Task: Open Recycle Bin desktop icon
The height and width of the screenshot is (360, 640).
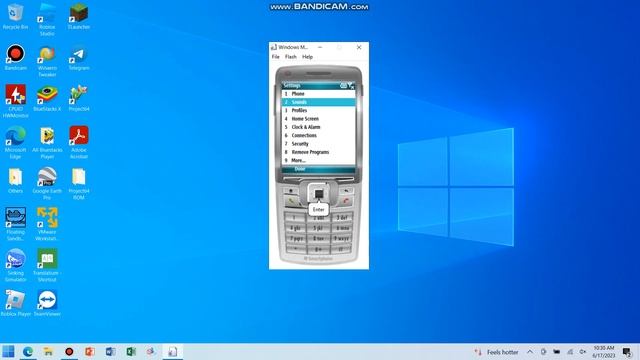Action: pos(16,16)
